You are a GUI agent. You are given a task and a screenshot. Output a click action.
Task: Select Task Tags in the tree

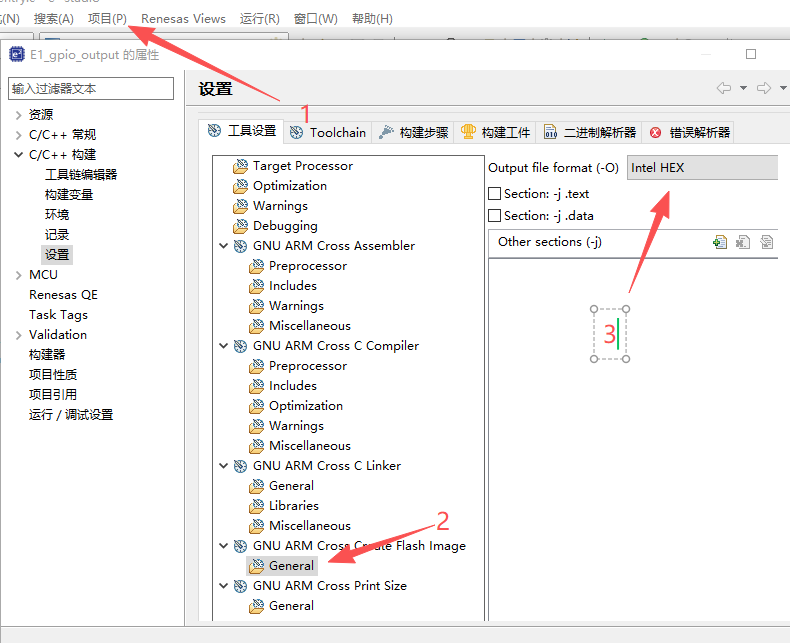(x=58, y=315)
